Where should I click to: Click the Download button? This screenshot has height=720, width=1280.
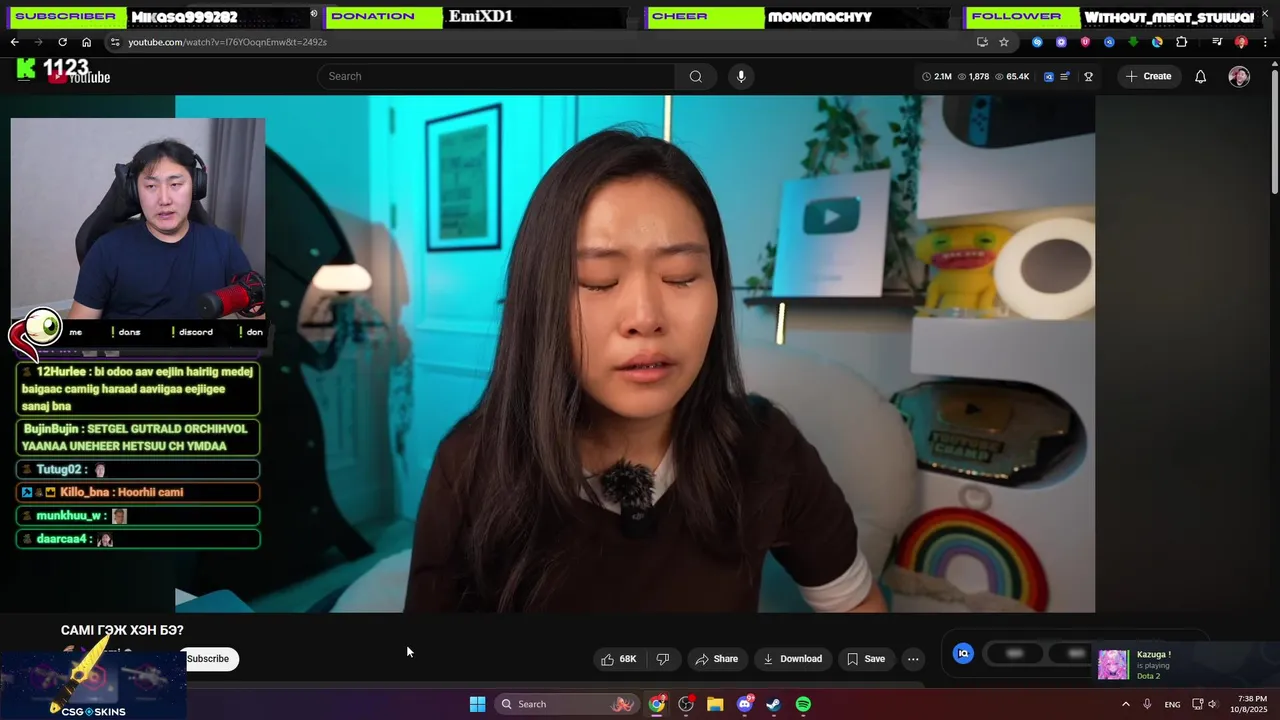click(x=792, y=659)
